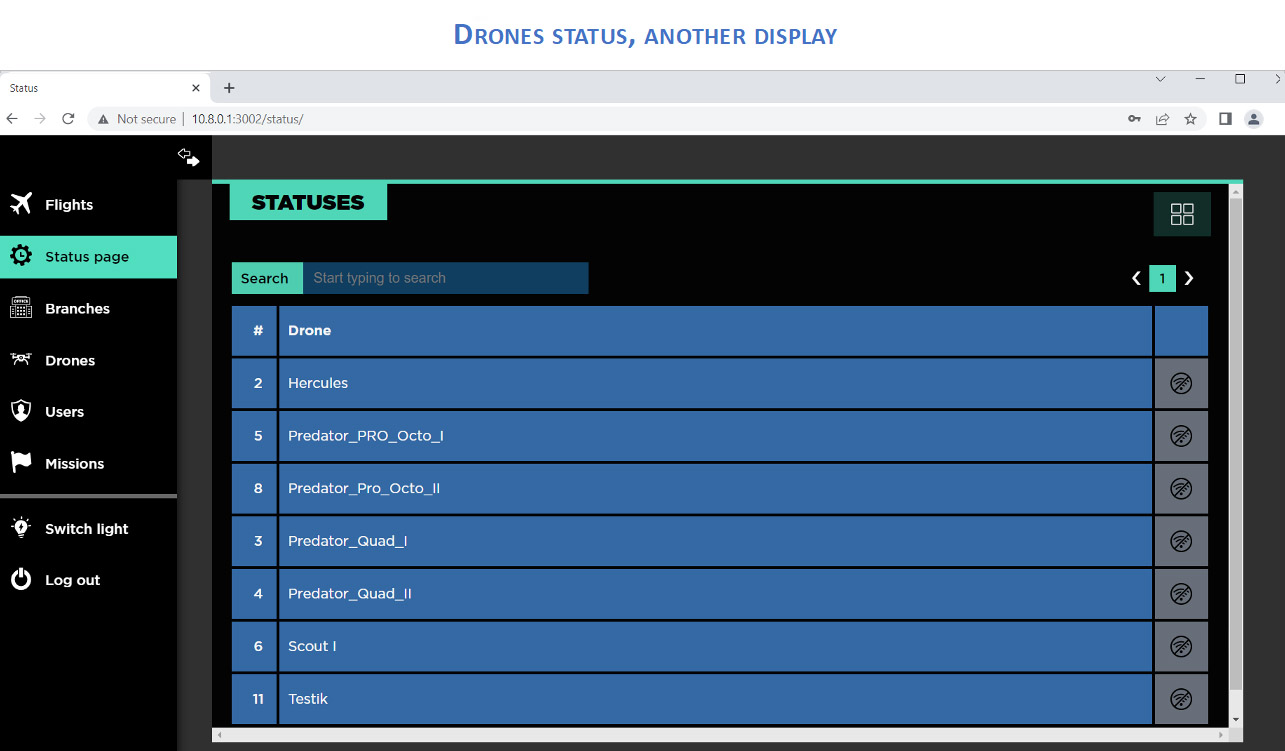The width and height of the screenshot is (1285, 751).
Task: Click the connection status icon for Hercules
Action: coord(1181,384)
